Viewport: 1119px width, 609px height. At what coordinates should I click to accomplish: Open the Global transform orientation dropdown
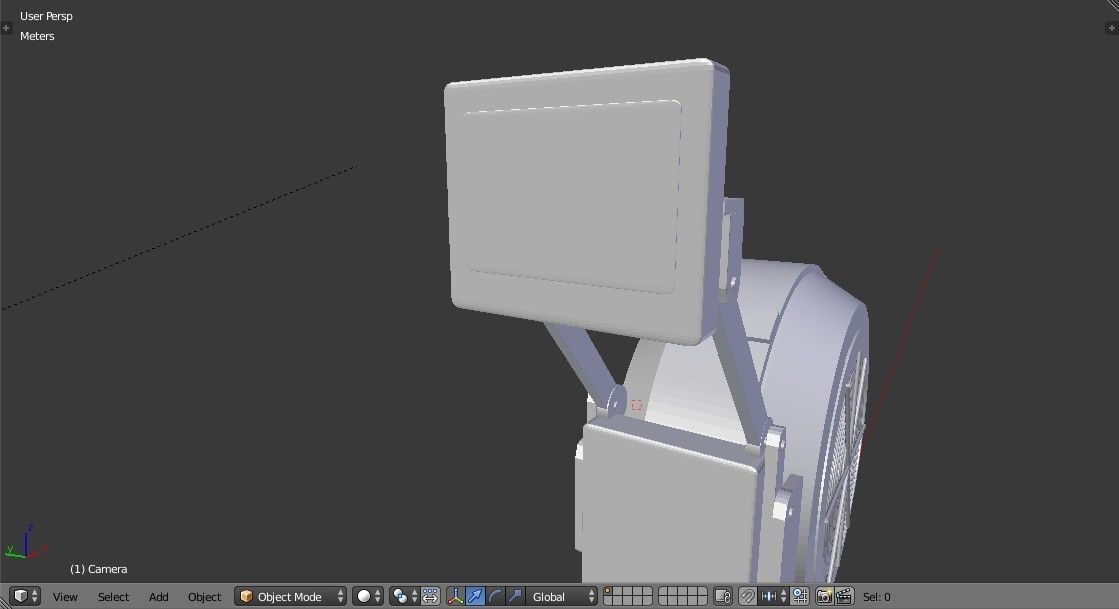click(562, 596)
